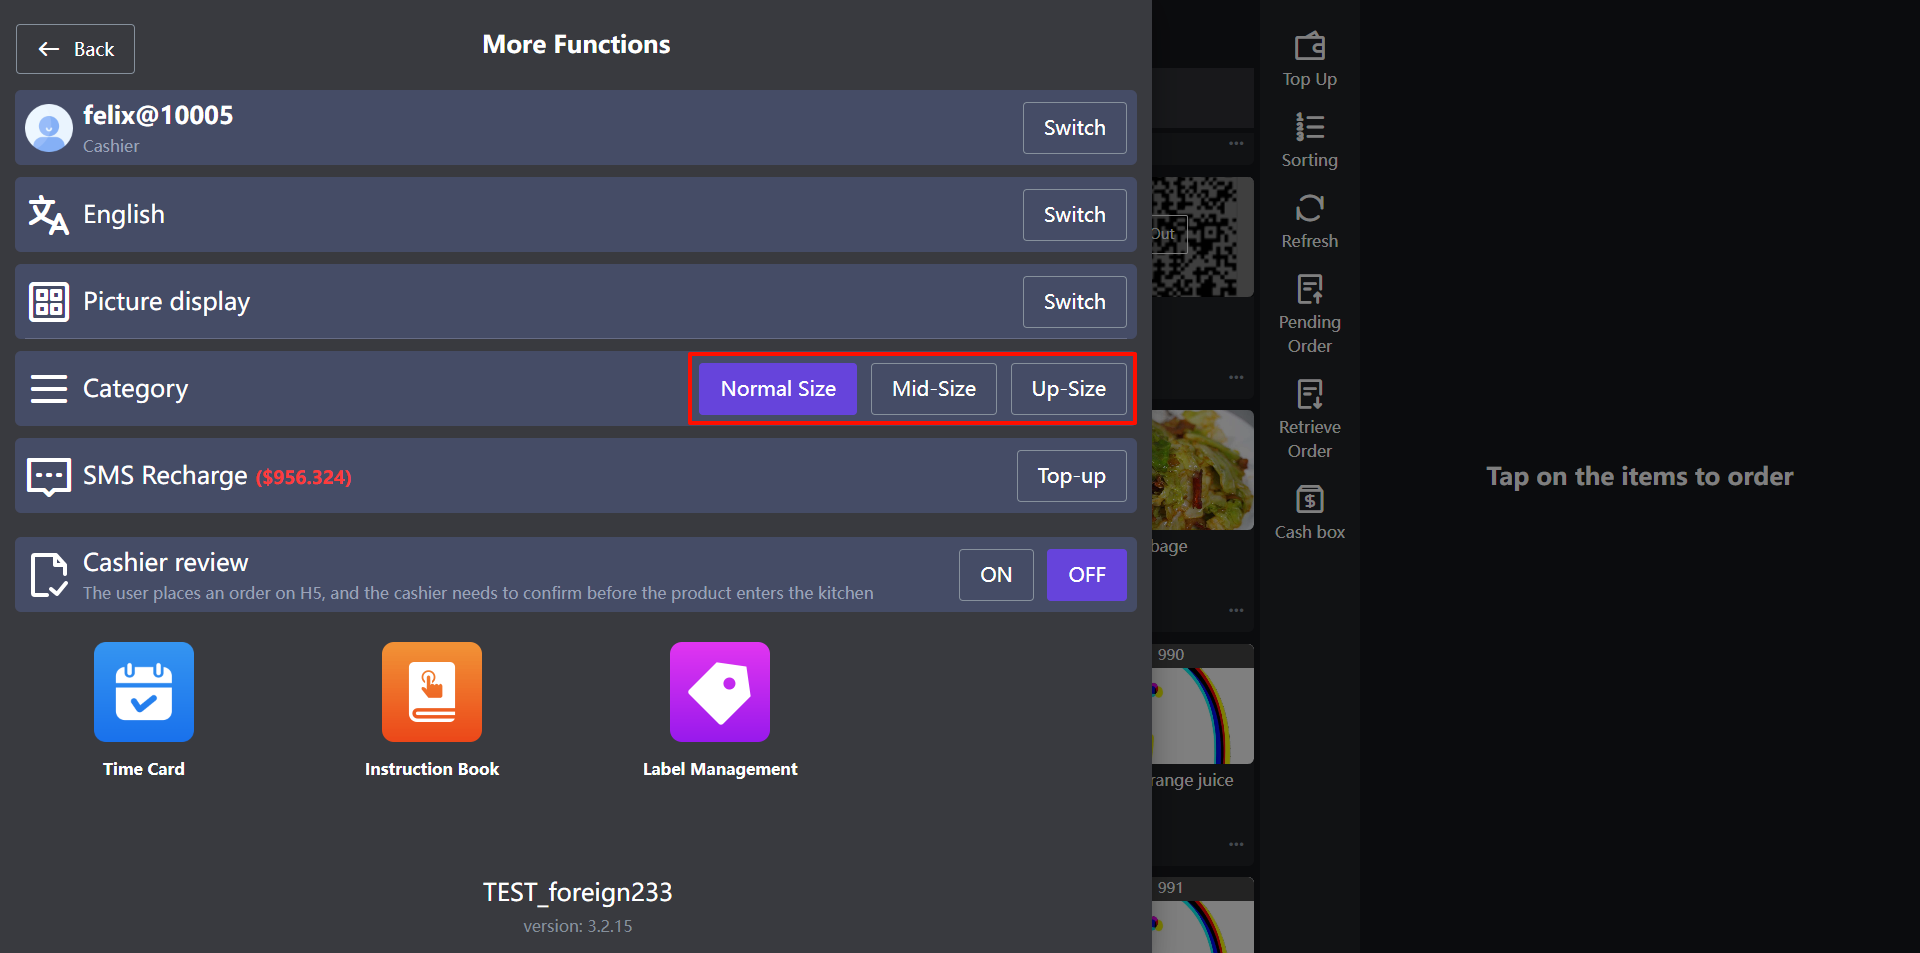Click the Refresh icon
This screenshot has width=1920, height=953.
click(x=1309, y=208)
